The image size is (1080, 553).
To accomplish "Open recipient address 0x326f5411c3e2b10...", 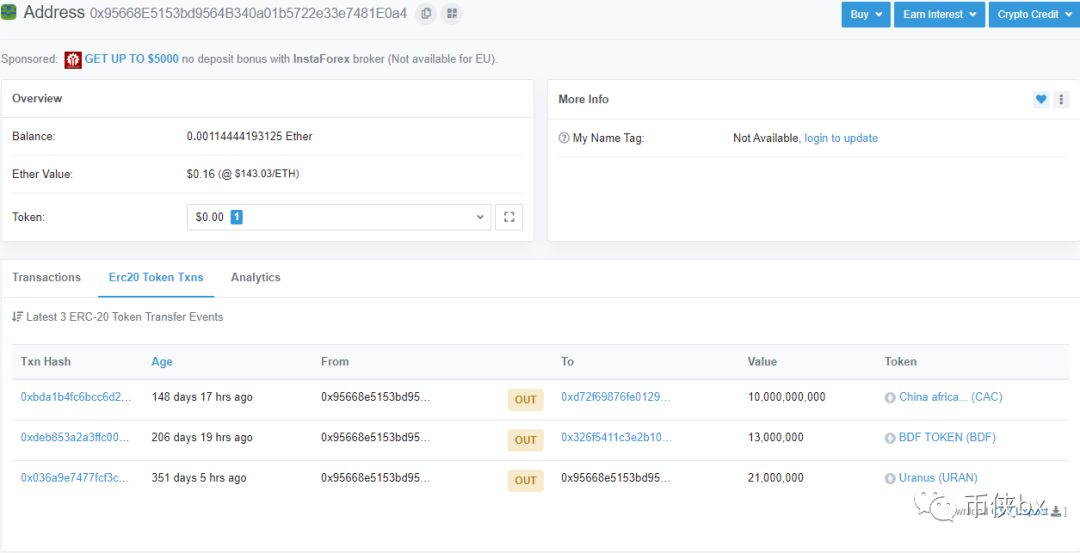I will (x=616, y=438).
